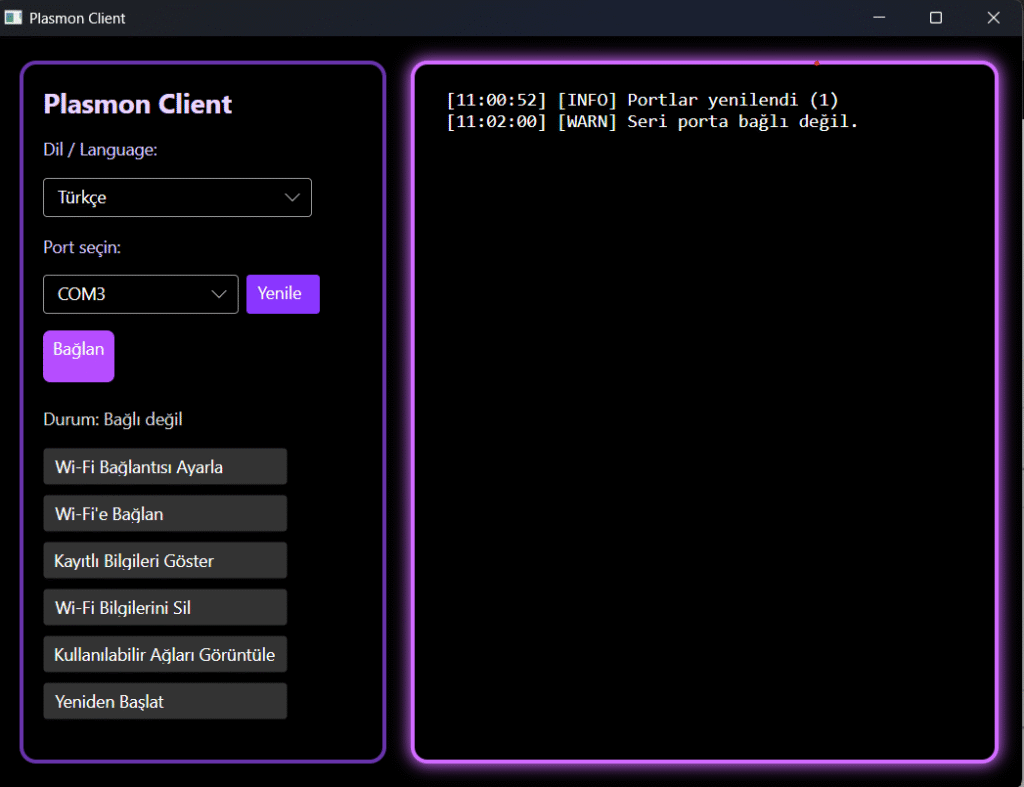Close the Plasmon Client window

(993, 18)
